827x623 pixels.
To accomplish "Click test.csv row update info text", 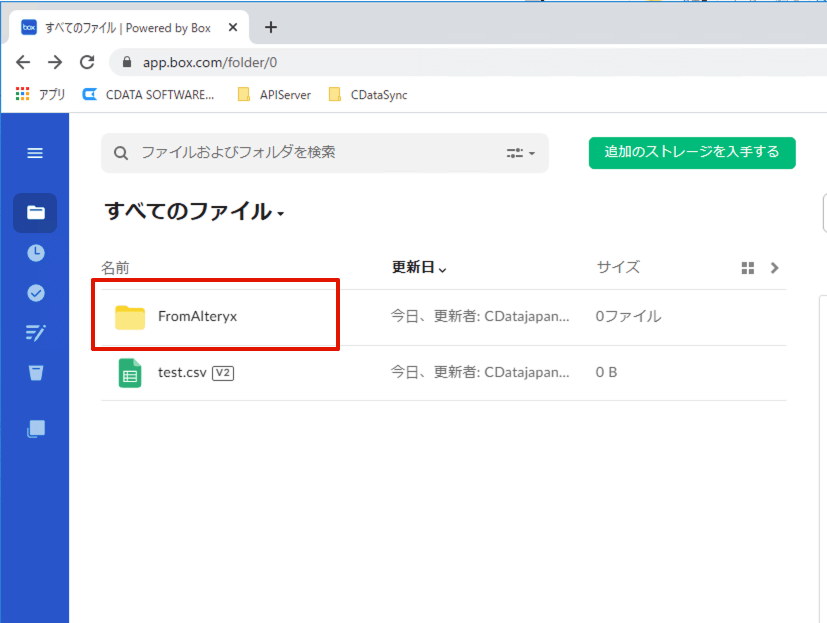I will tap(480, 372).
